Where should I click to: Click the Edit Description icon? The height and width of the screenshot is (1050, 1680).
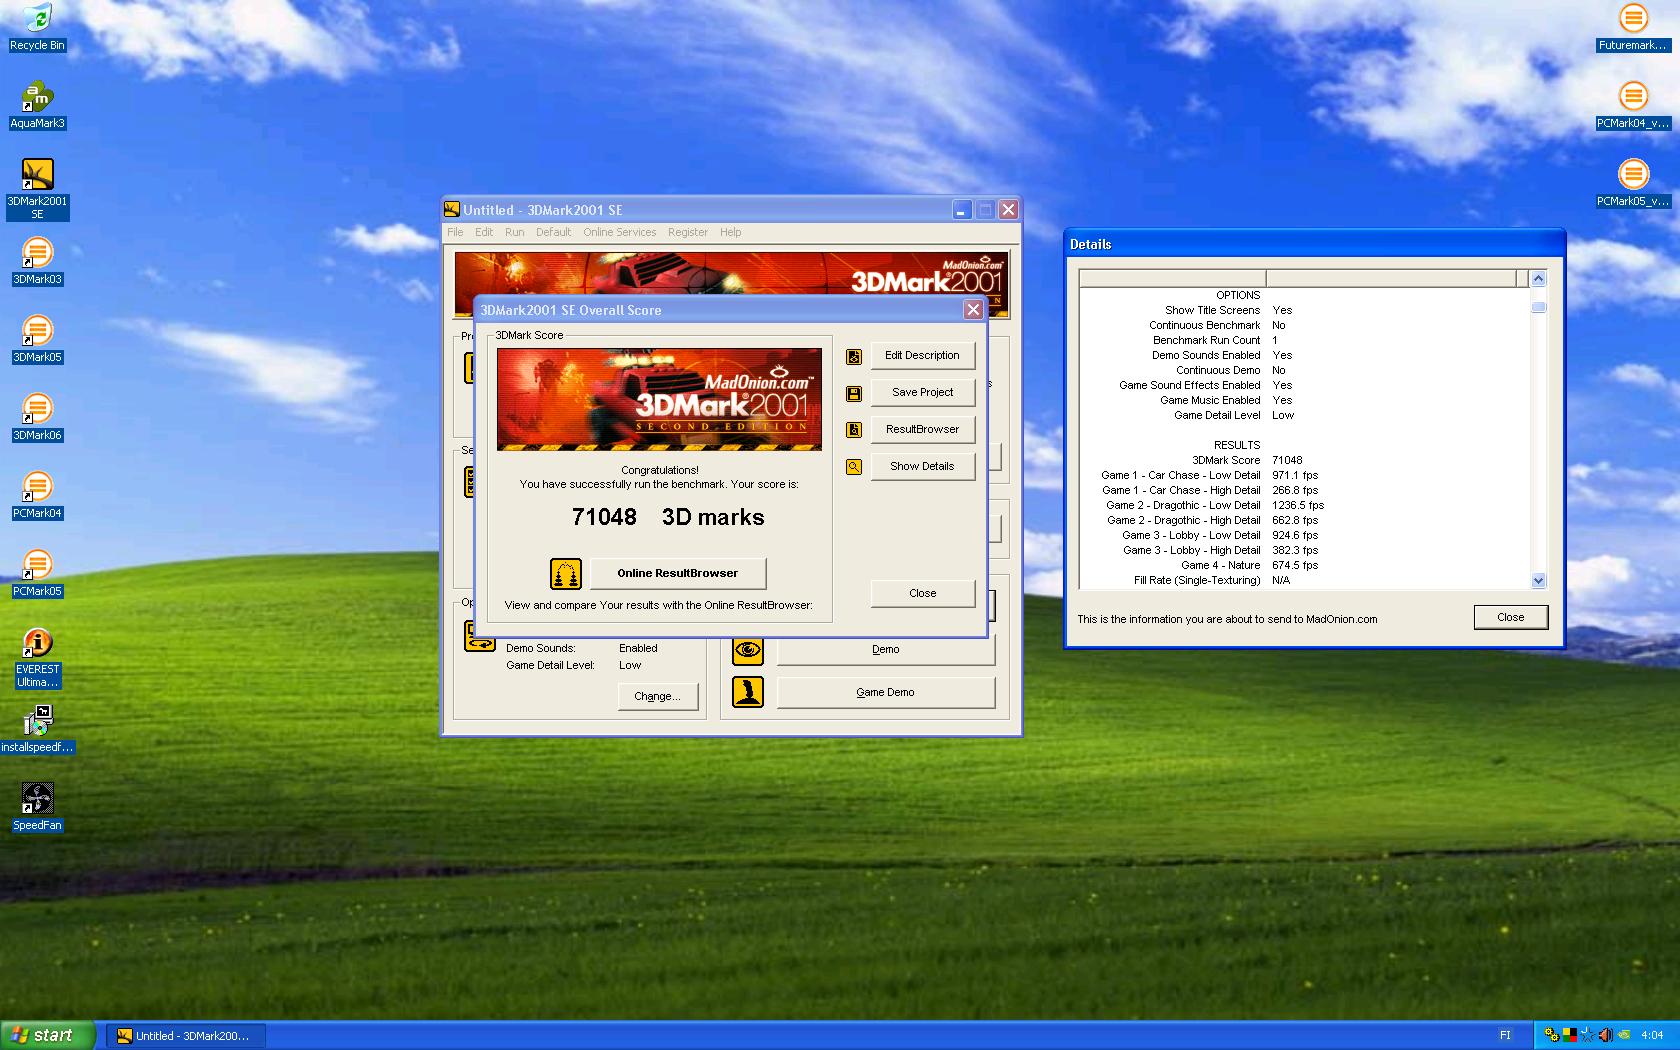854,356
